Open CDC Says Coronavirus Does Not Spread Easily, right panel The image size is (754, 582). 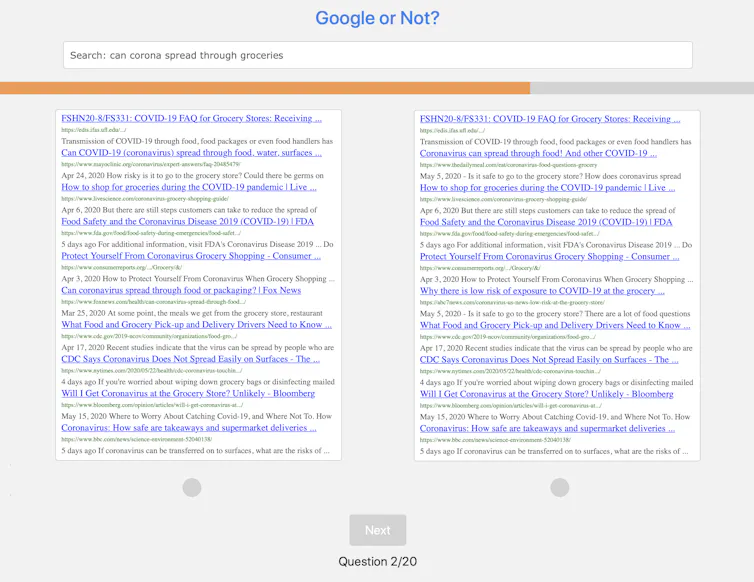click(549, 359)
